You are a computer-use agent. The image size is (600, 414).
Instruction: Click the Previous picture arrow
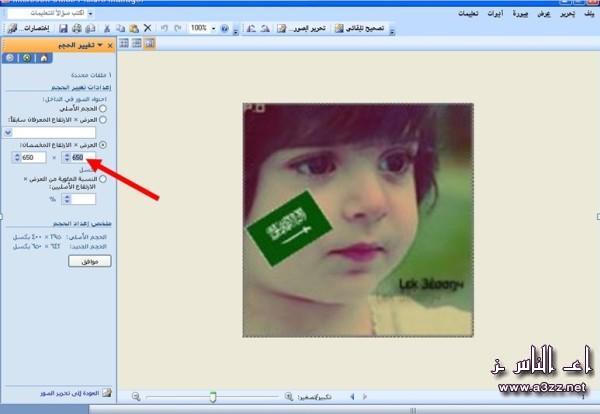(352, 397)
